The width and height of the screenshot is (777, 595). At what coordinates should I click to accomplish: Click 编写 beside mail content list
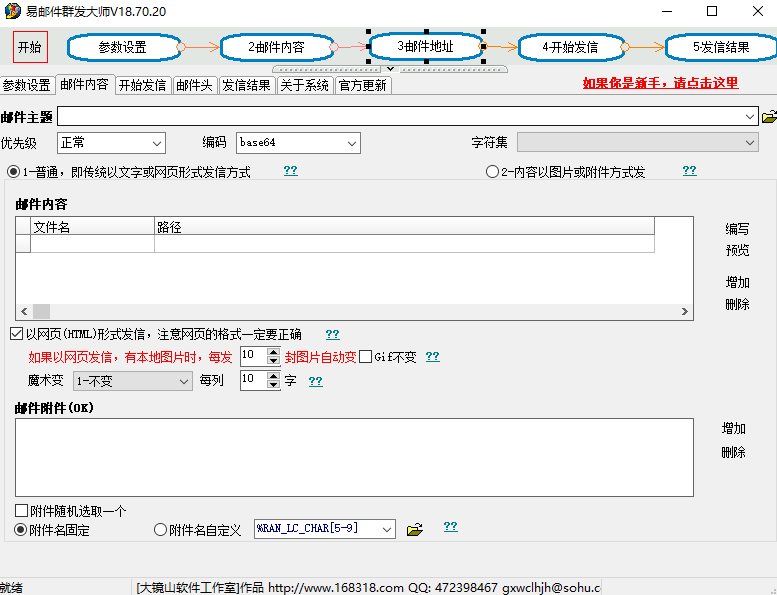click(x=737, y=229)
